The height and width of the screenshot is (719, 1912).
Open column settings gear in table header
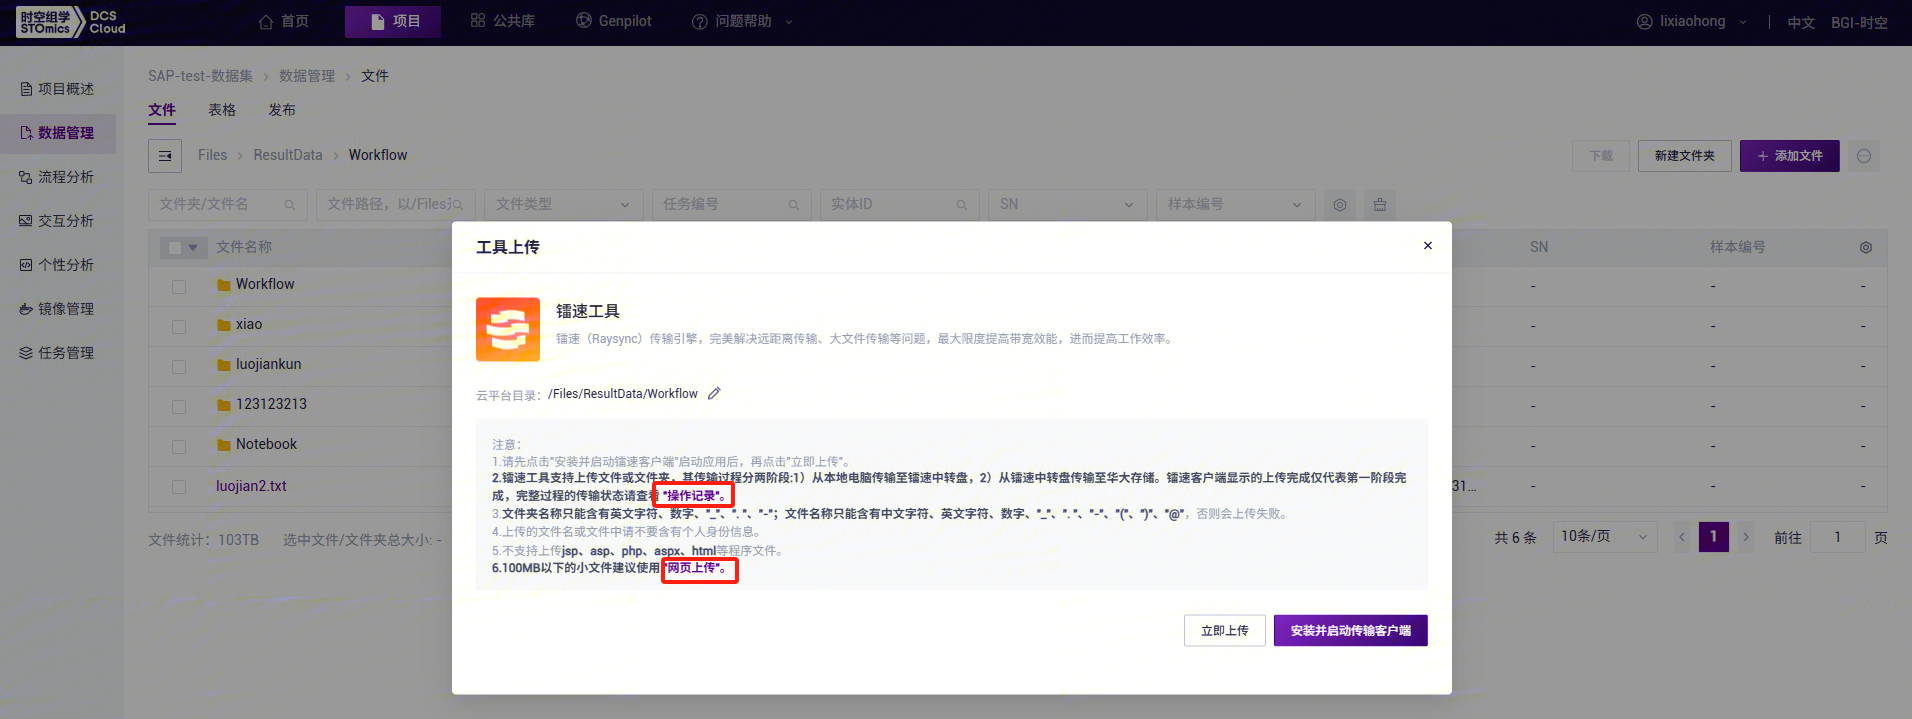click(1866, 247)
